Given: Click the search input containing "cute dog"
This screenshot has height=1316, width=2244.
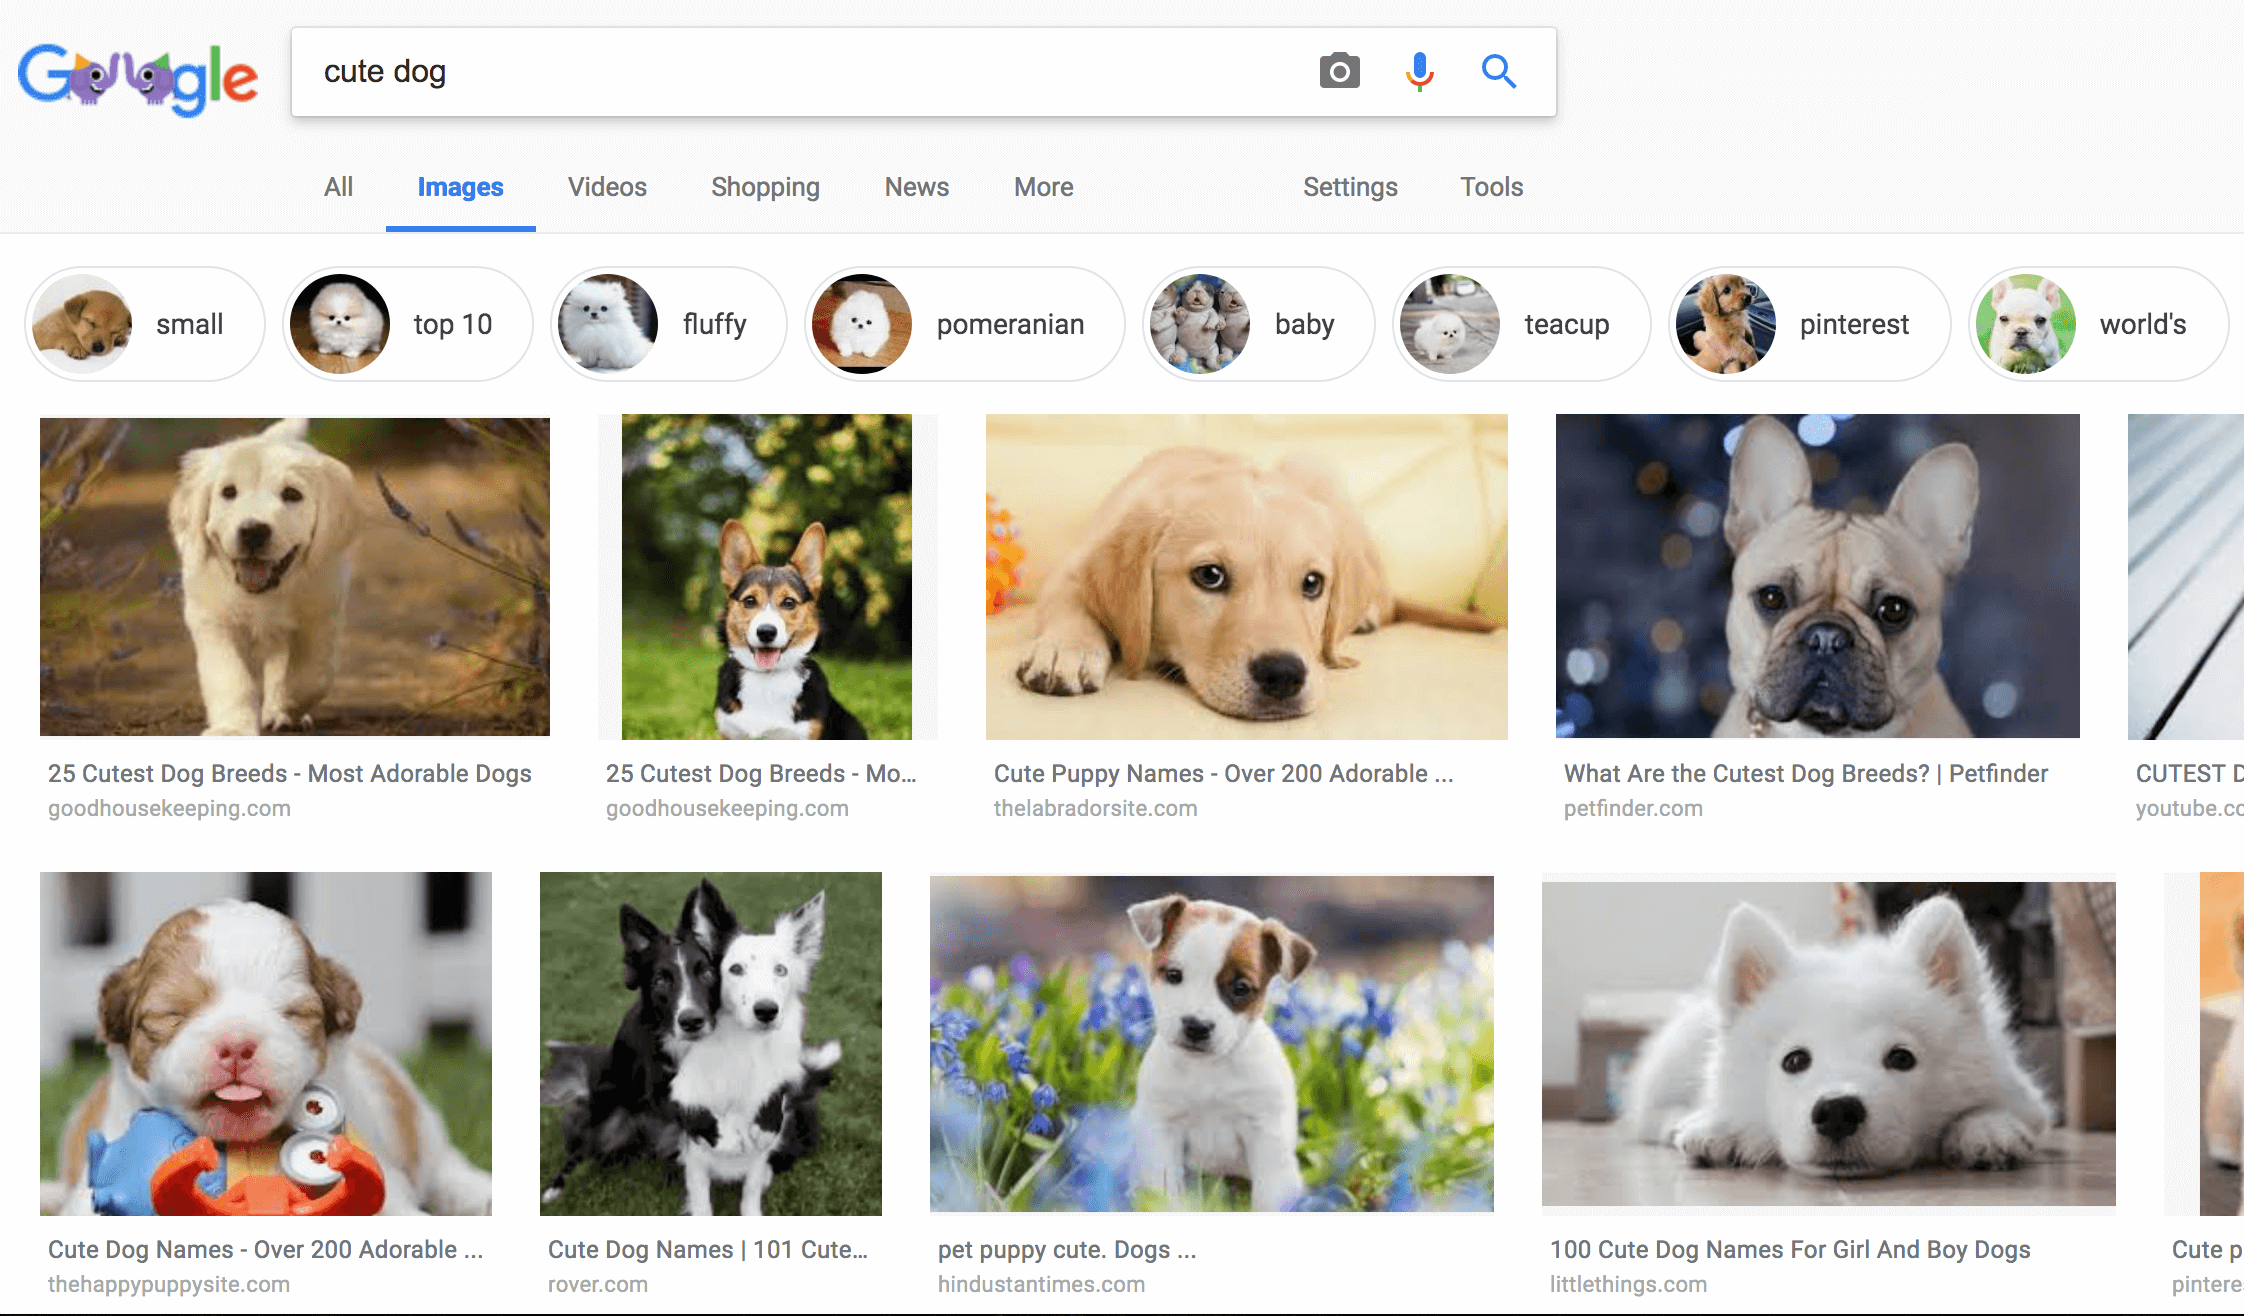Looking at the screenshot, I should (700, 71).
